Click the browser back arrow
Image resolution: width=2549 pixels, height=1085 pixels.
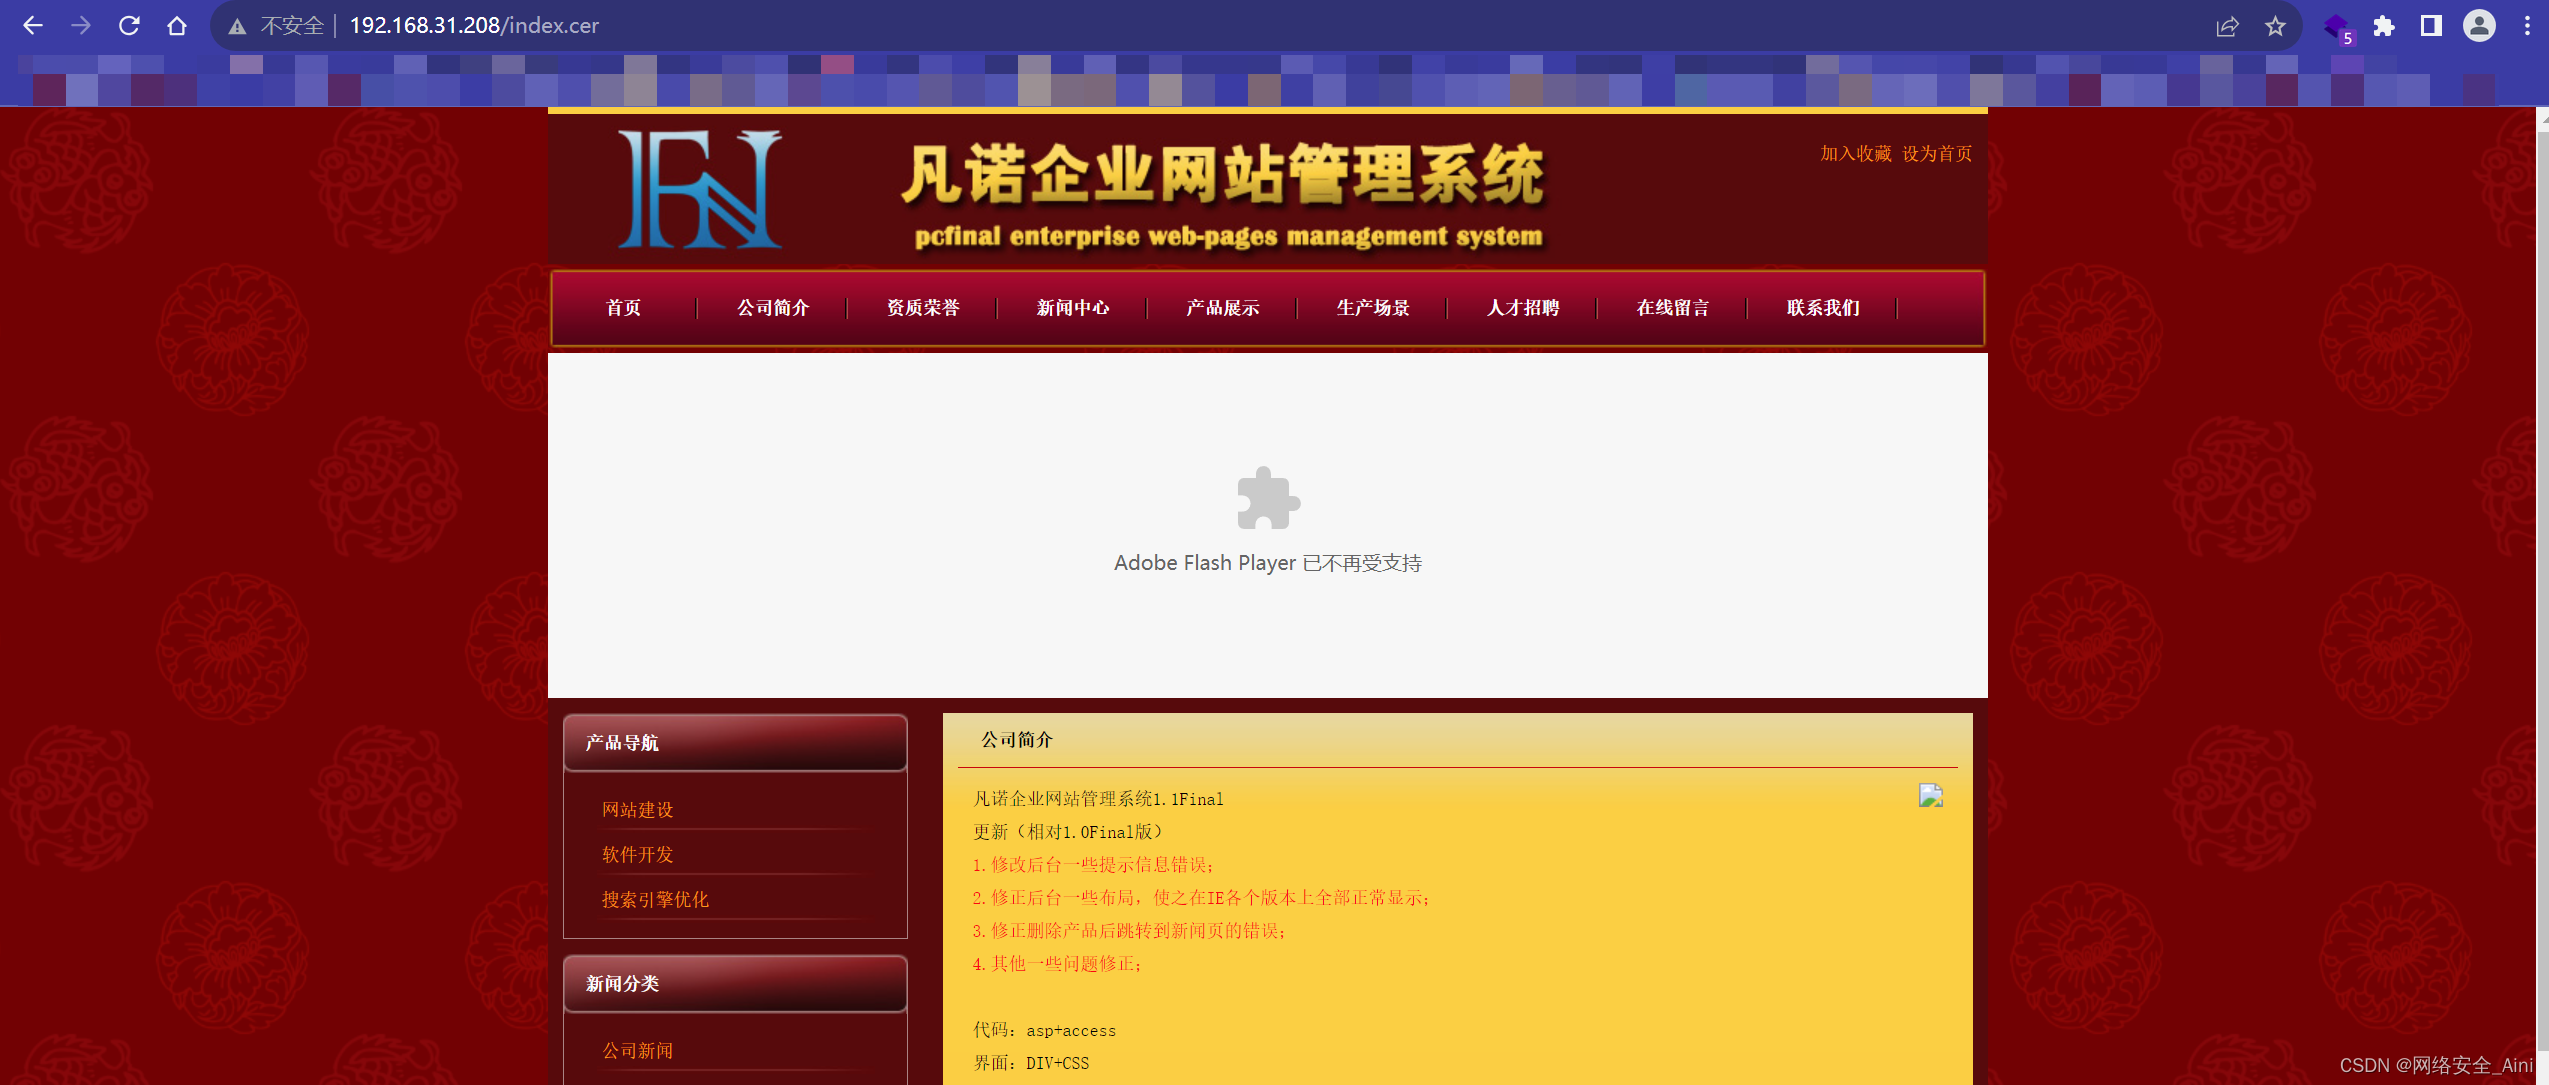coord(32,26)
